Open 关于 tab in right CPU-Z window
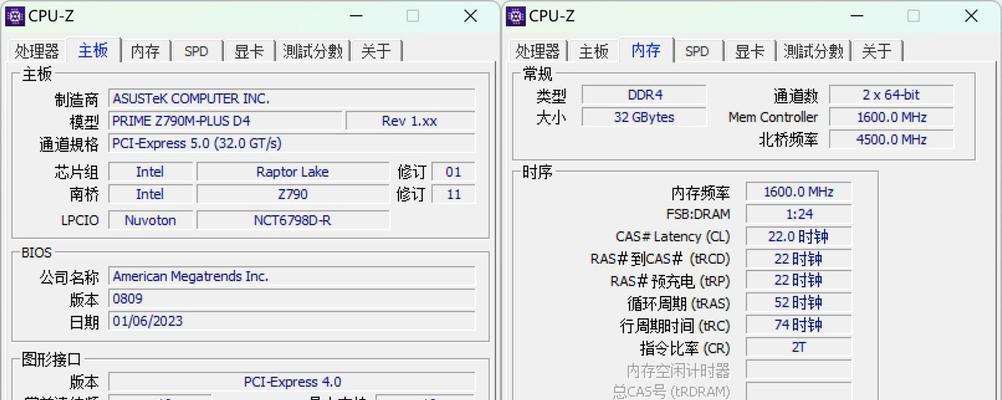The width and height of the screenshot is (1002, 400). 877,51
